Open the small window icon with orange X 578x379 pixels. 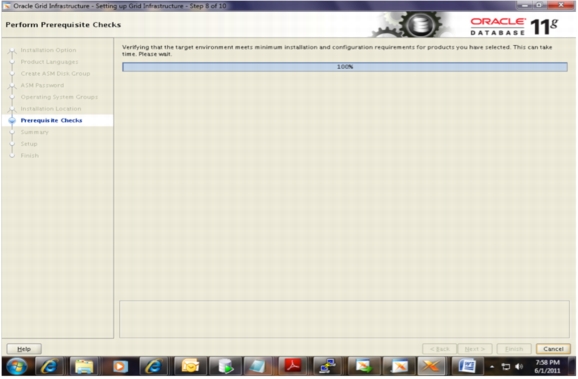(399, 367)
